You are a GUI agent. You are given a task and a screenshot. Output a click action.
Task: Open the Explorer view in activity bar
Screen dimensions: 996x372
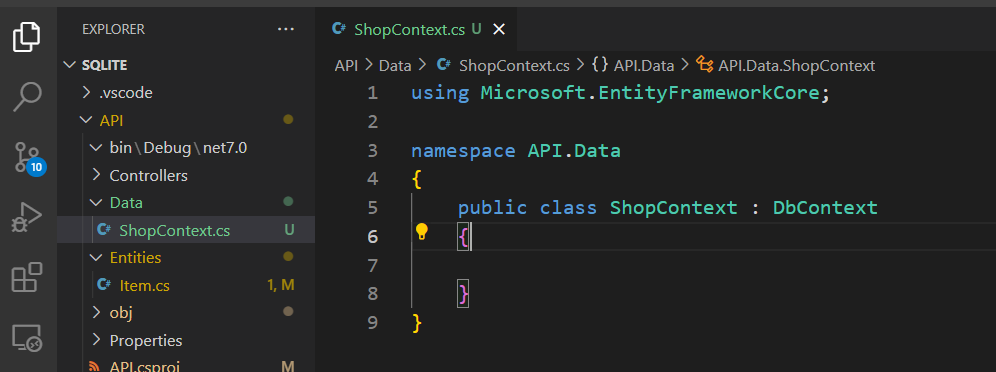click(x=27, y=36)
